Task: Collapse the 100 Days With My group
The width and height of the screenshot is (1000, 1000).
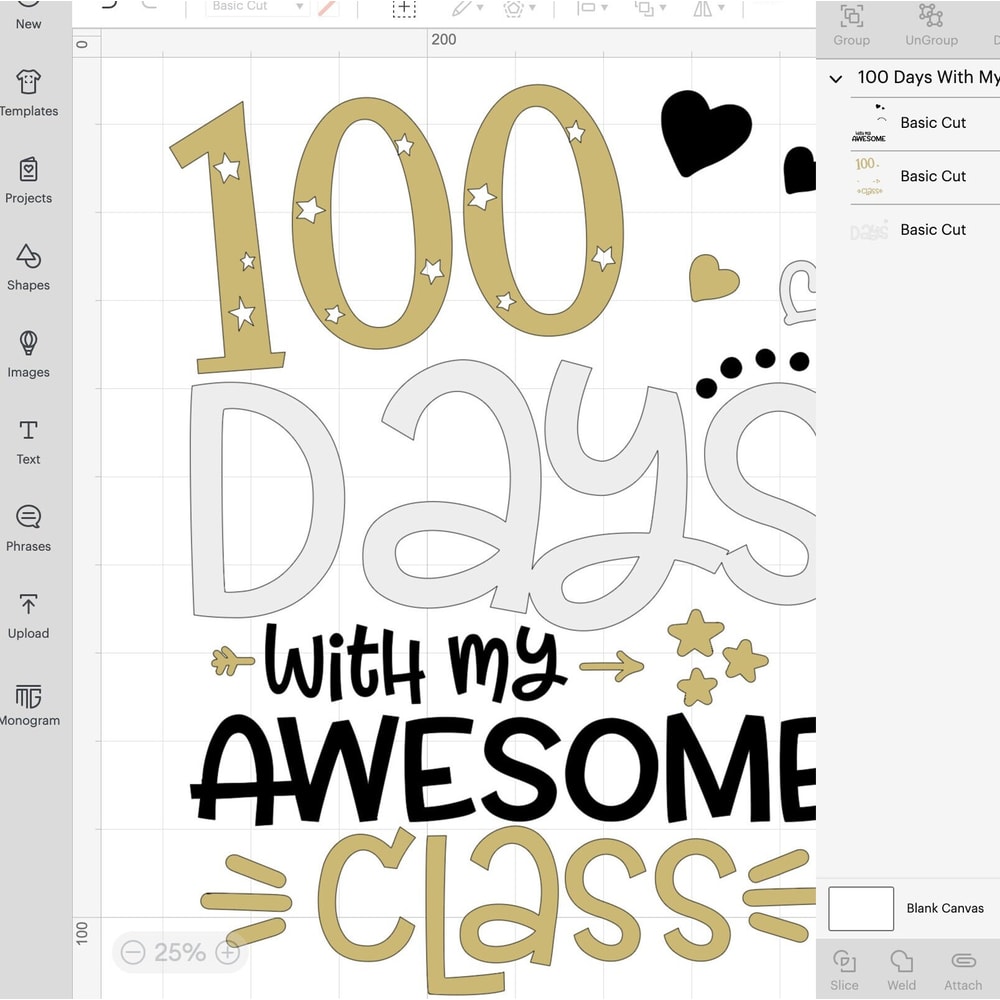Action: coord(835,78)
